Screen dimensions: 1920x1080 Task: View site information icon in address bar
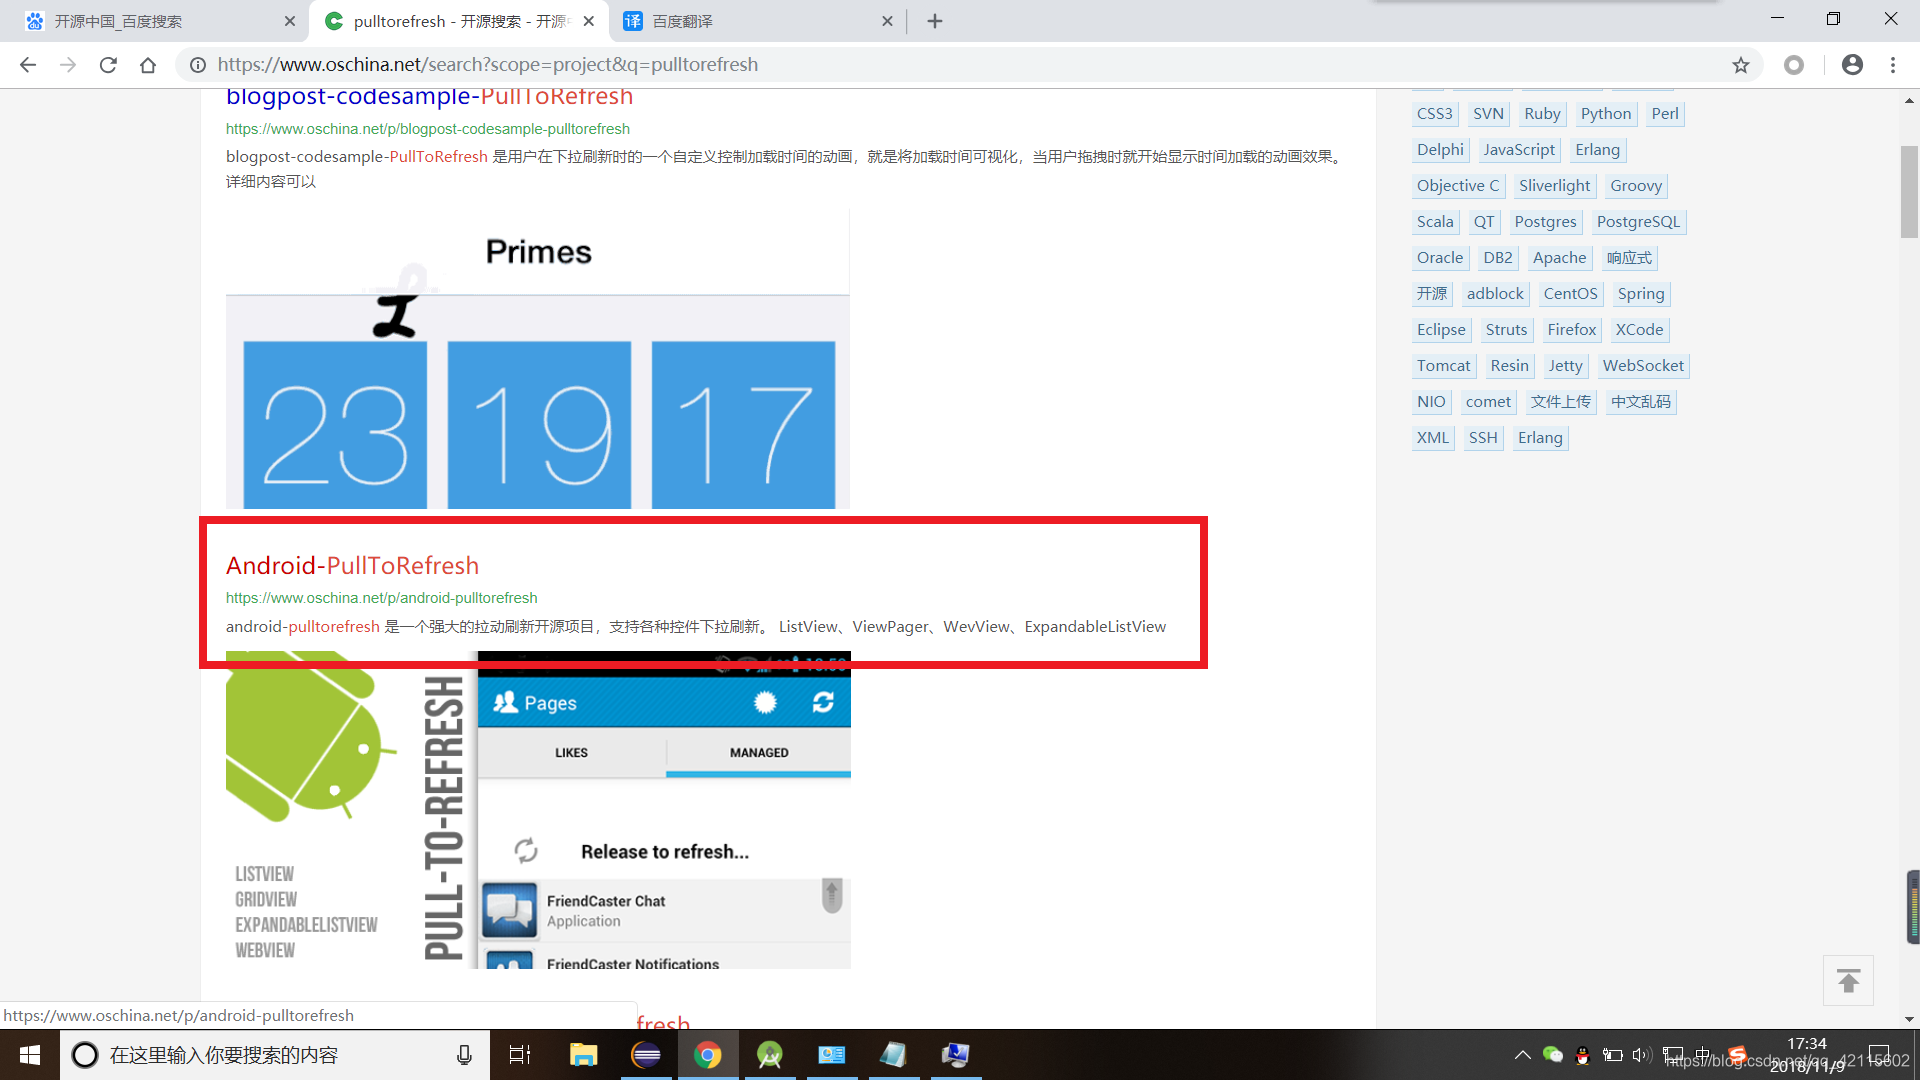point(198,65)
